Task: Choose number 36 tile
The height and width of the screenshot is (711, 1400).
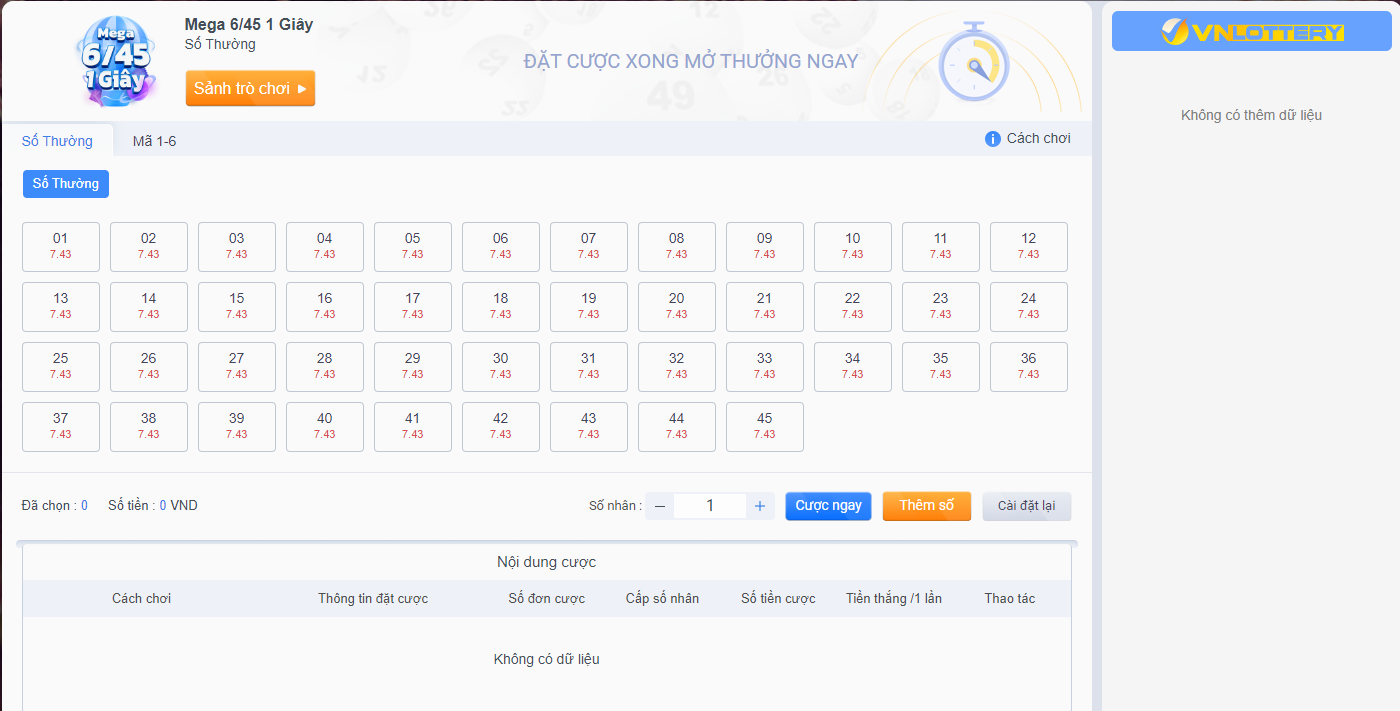Action: 1028,366
